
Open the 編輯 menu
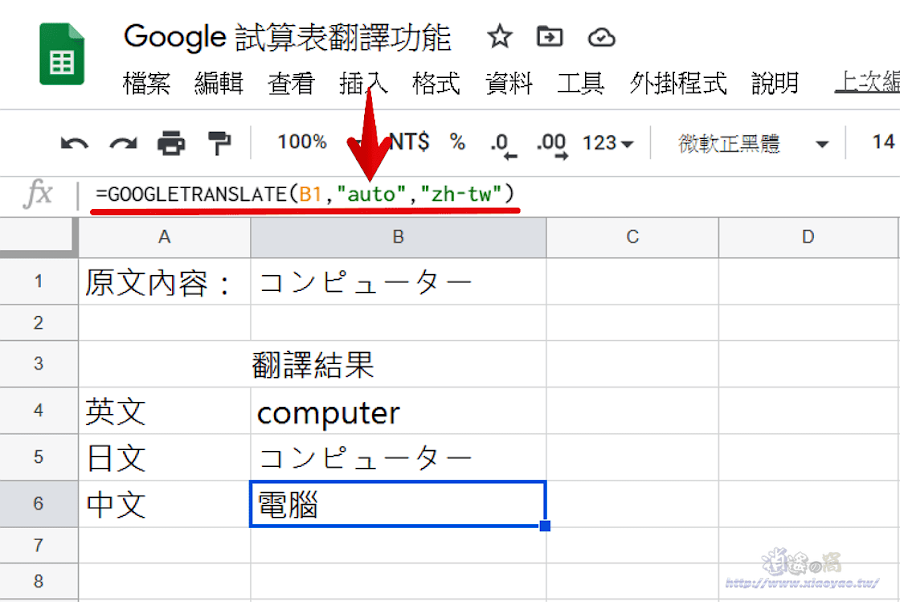pos(219,83)
